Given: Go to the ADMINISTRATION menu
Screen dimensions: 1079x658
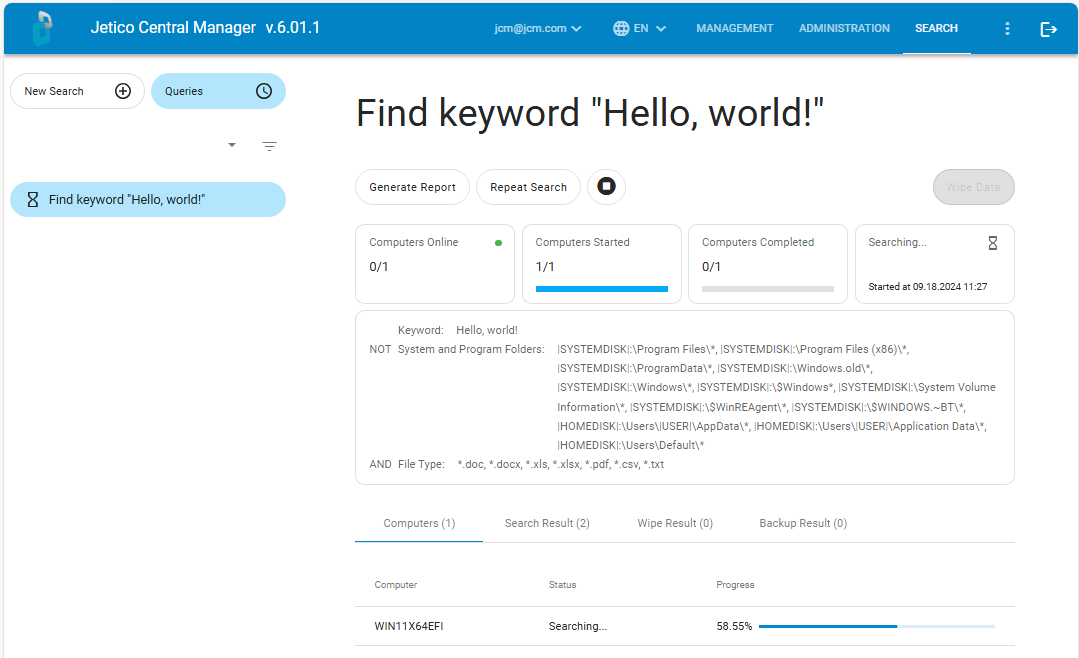Looking at the screenshot, I should (x=844, y=28).
